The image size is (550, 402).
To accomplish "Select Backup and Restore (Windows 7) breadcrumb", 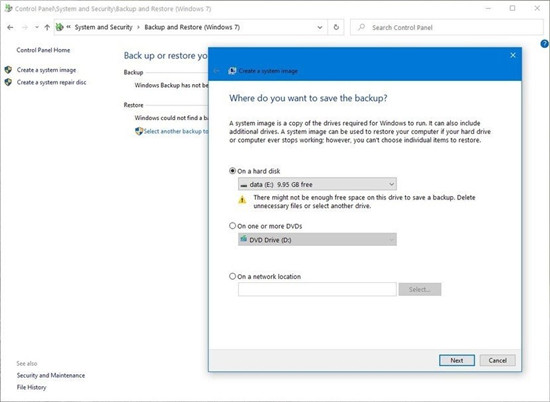I will tap(192, 27).
